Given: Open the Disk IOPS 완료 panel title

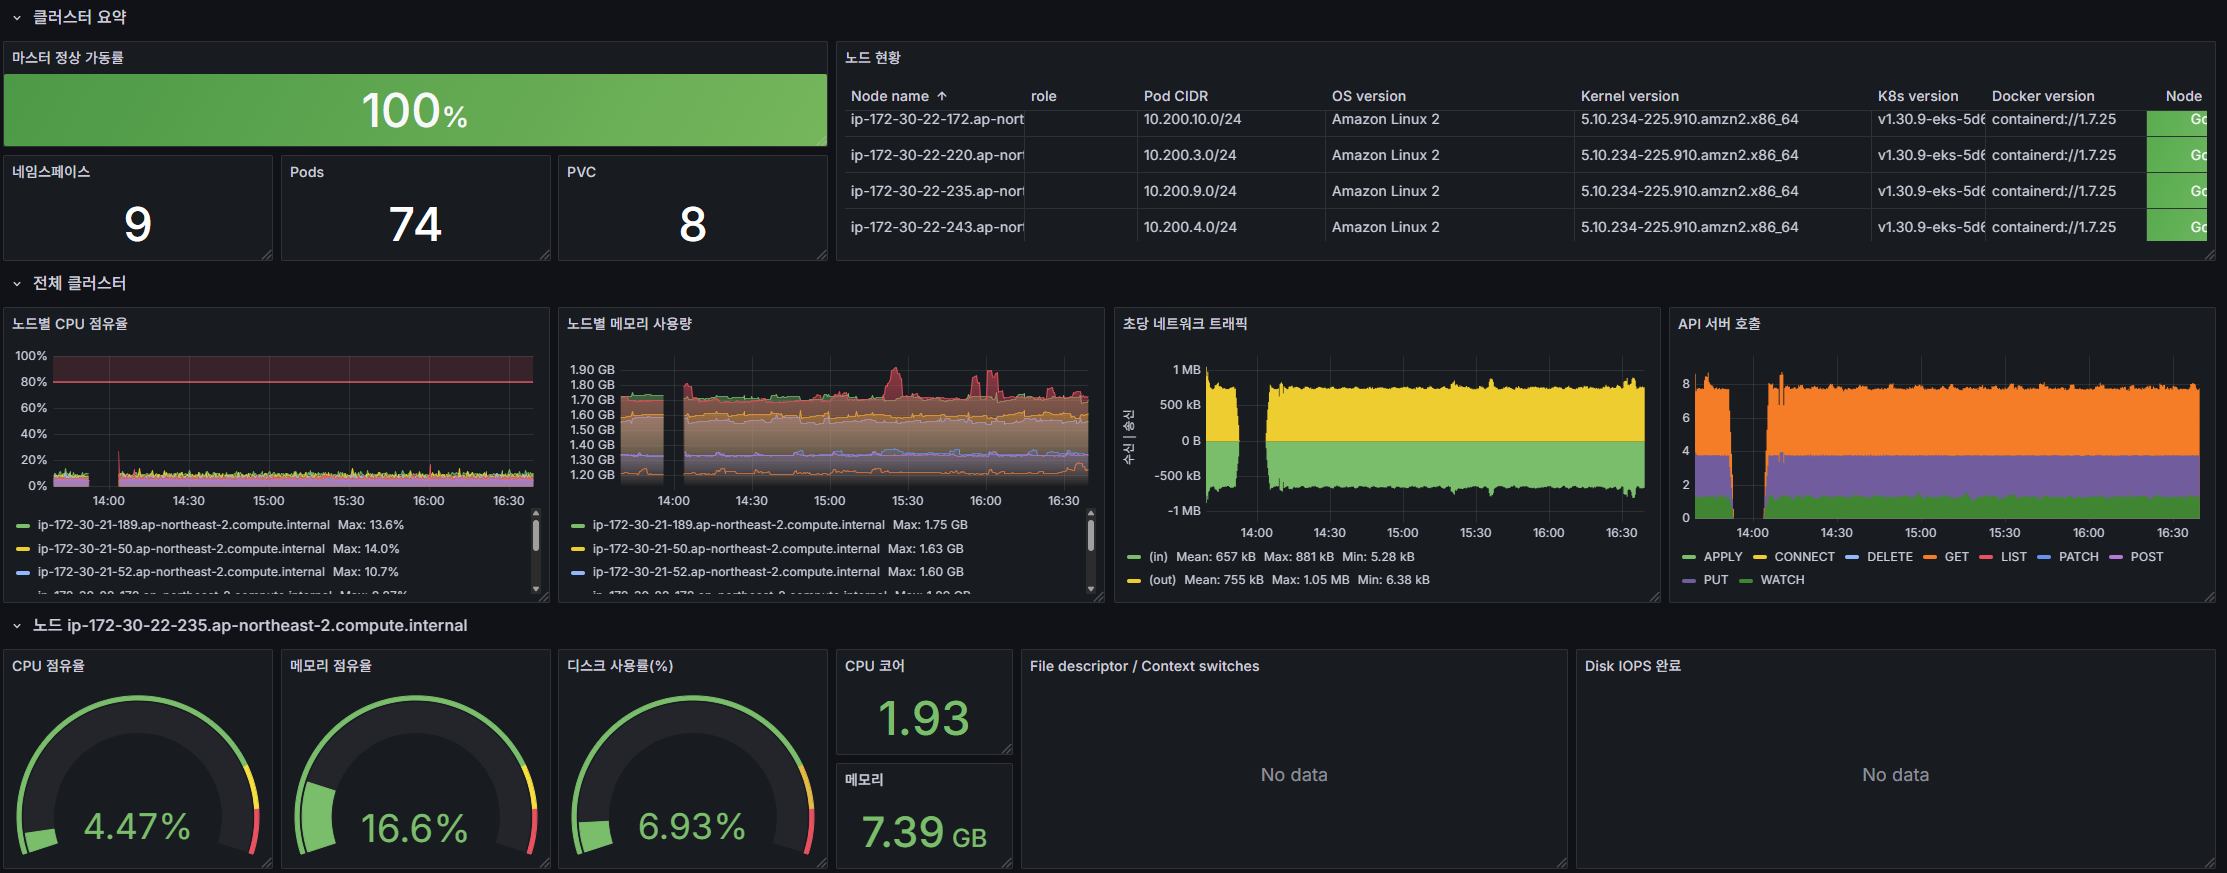Looking at the screenshot, I should tap(1633, 666).
